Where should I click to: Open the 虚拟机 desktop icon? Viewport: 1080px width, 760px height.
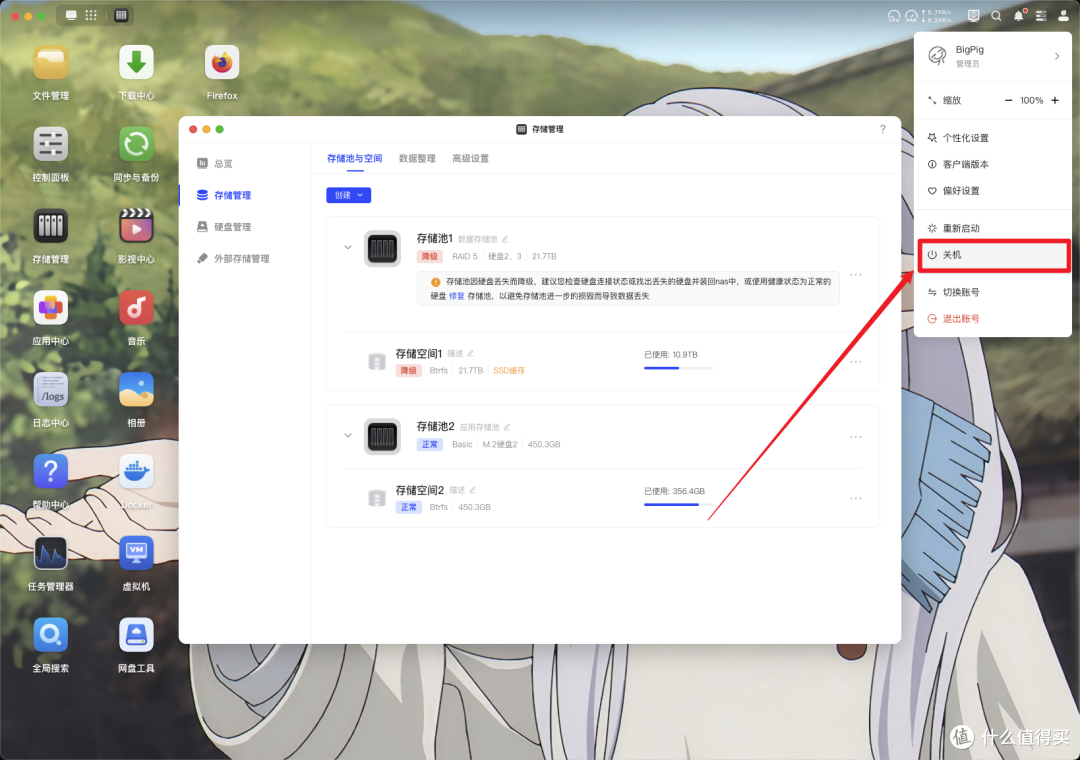pyautogui.click(x=136, y=554)
